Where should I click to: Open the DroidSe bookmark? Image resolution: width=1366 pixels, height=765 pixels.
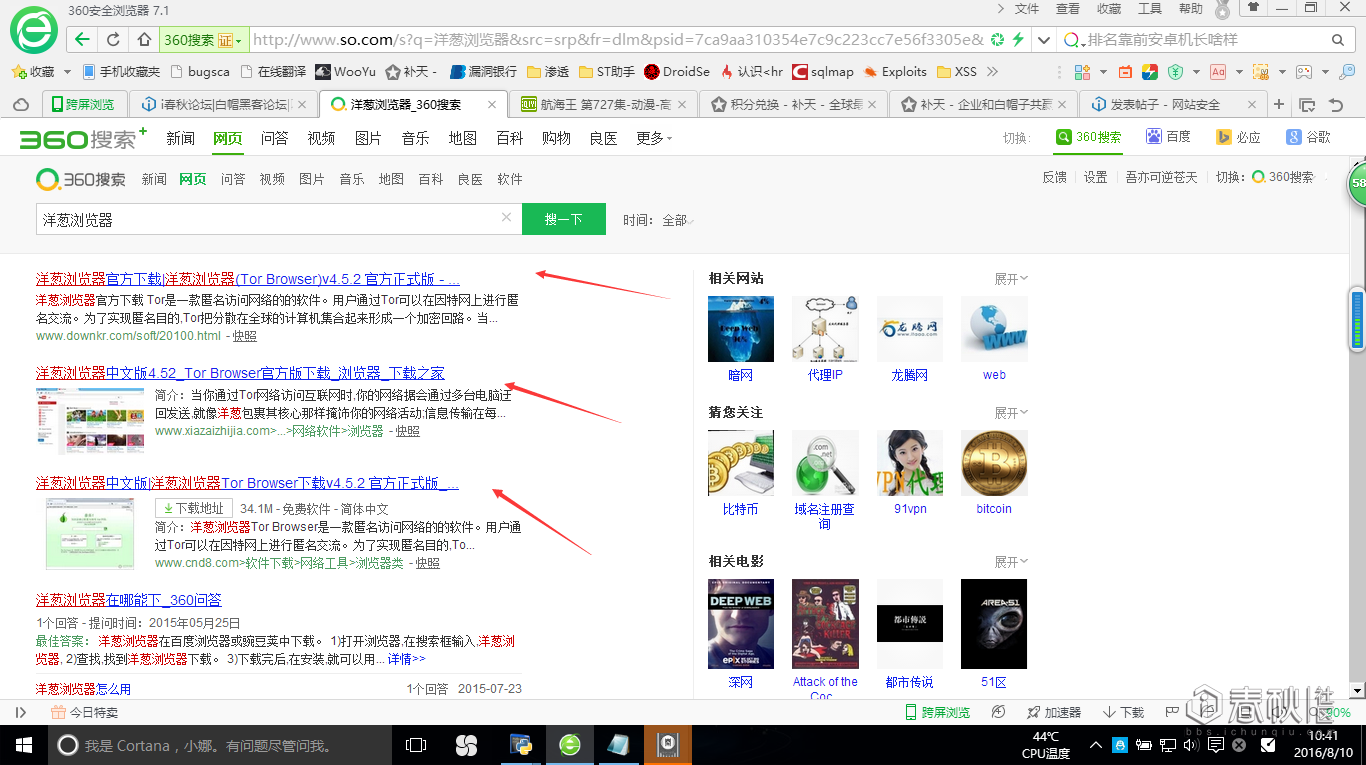(x=677, y=72)
